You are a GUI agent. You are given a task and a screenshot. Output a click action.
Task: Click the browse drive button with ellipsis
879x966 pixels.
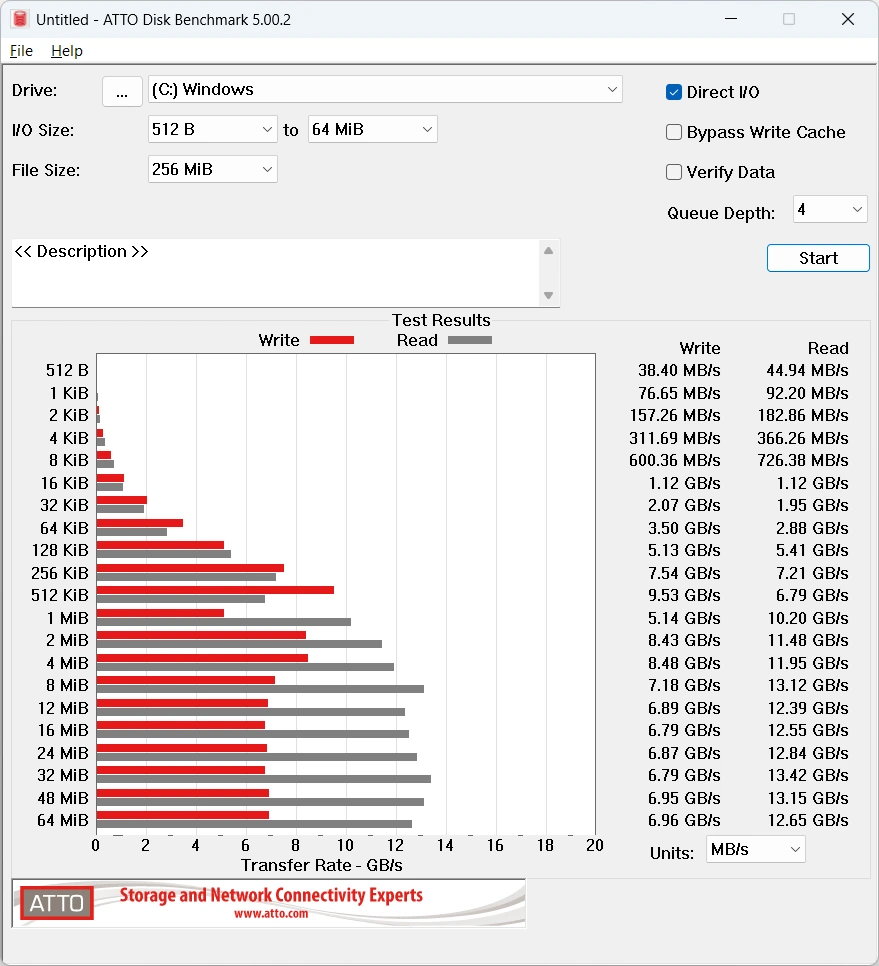[x=122, y=91]
